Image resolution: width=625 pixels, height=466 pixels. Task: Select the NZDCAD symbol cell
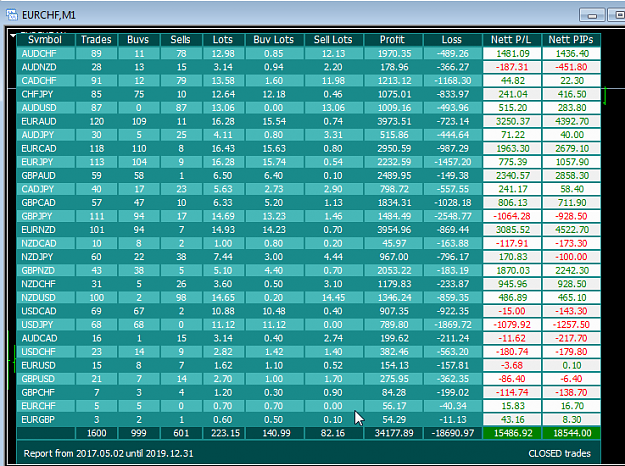point(45,243)
